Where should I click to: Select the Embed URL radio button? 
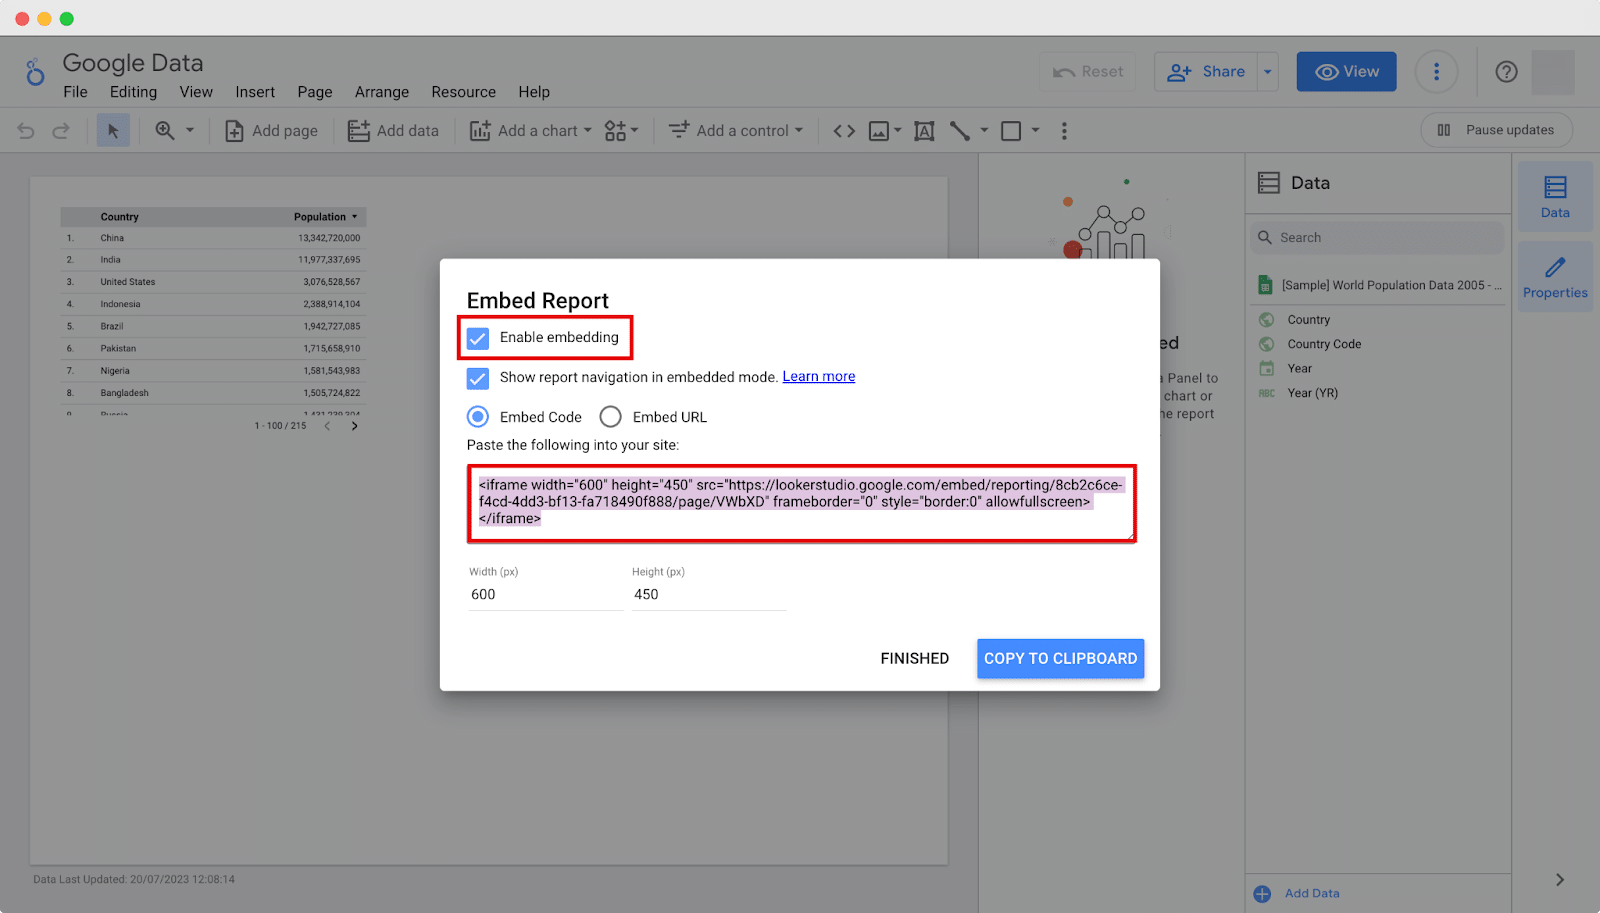pyautogui.click(x=610, y=417)
